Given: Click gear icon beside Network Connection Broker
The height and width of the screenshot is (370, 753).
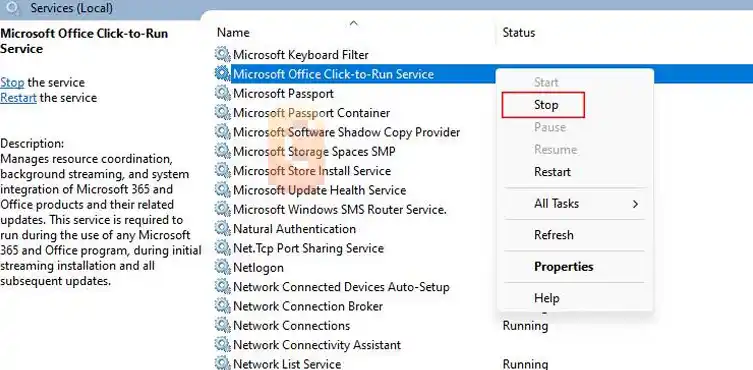Looking at the screenshot, I should pos(222,306).
